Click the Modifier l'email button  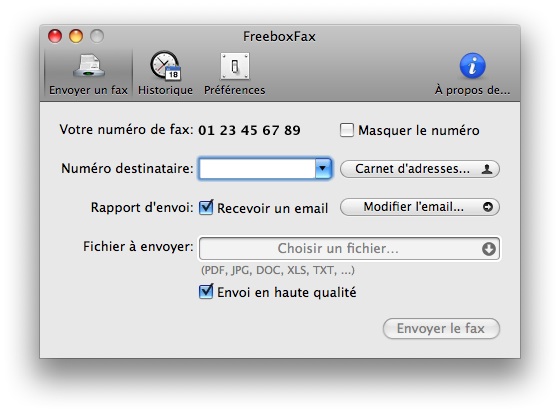click(420, 207)
